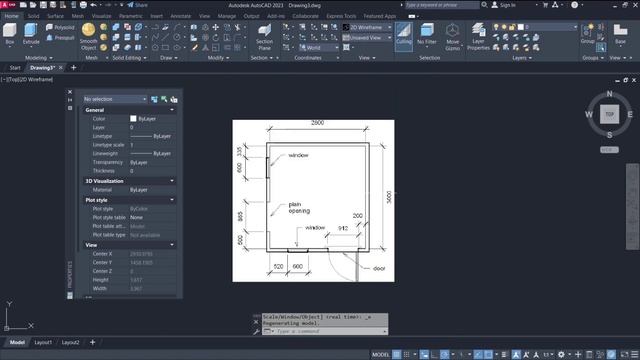Image resolution: width=640 pixels, height=360 pixels.
Task: Click the Customization menu icon in status bar
Action: 635,355
